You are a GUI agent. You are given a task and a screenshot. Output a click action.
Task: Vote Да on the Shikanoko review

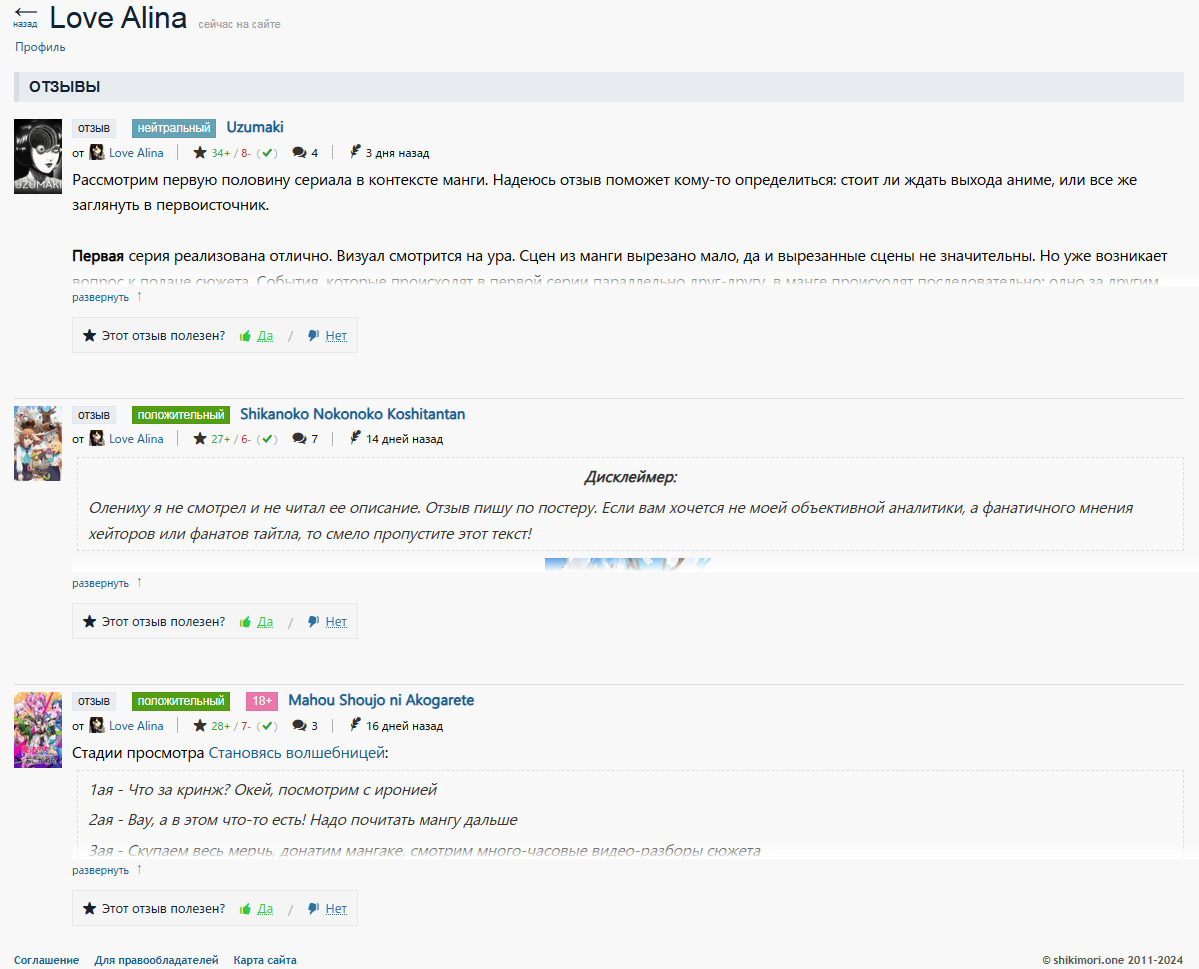click(264, 622)
